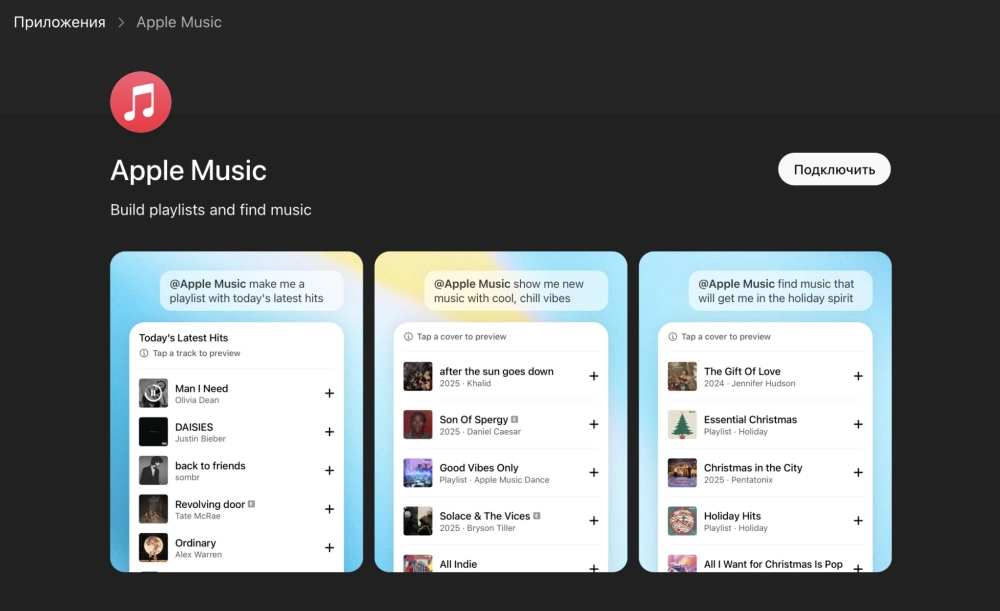This screenshot has height=611, width=1000.
Task: Add Revolving door using plus icon
Action: 329,509
